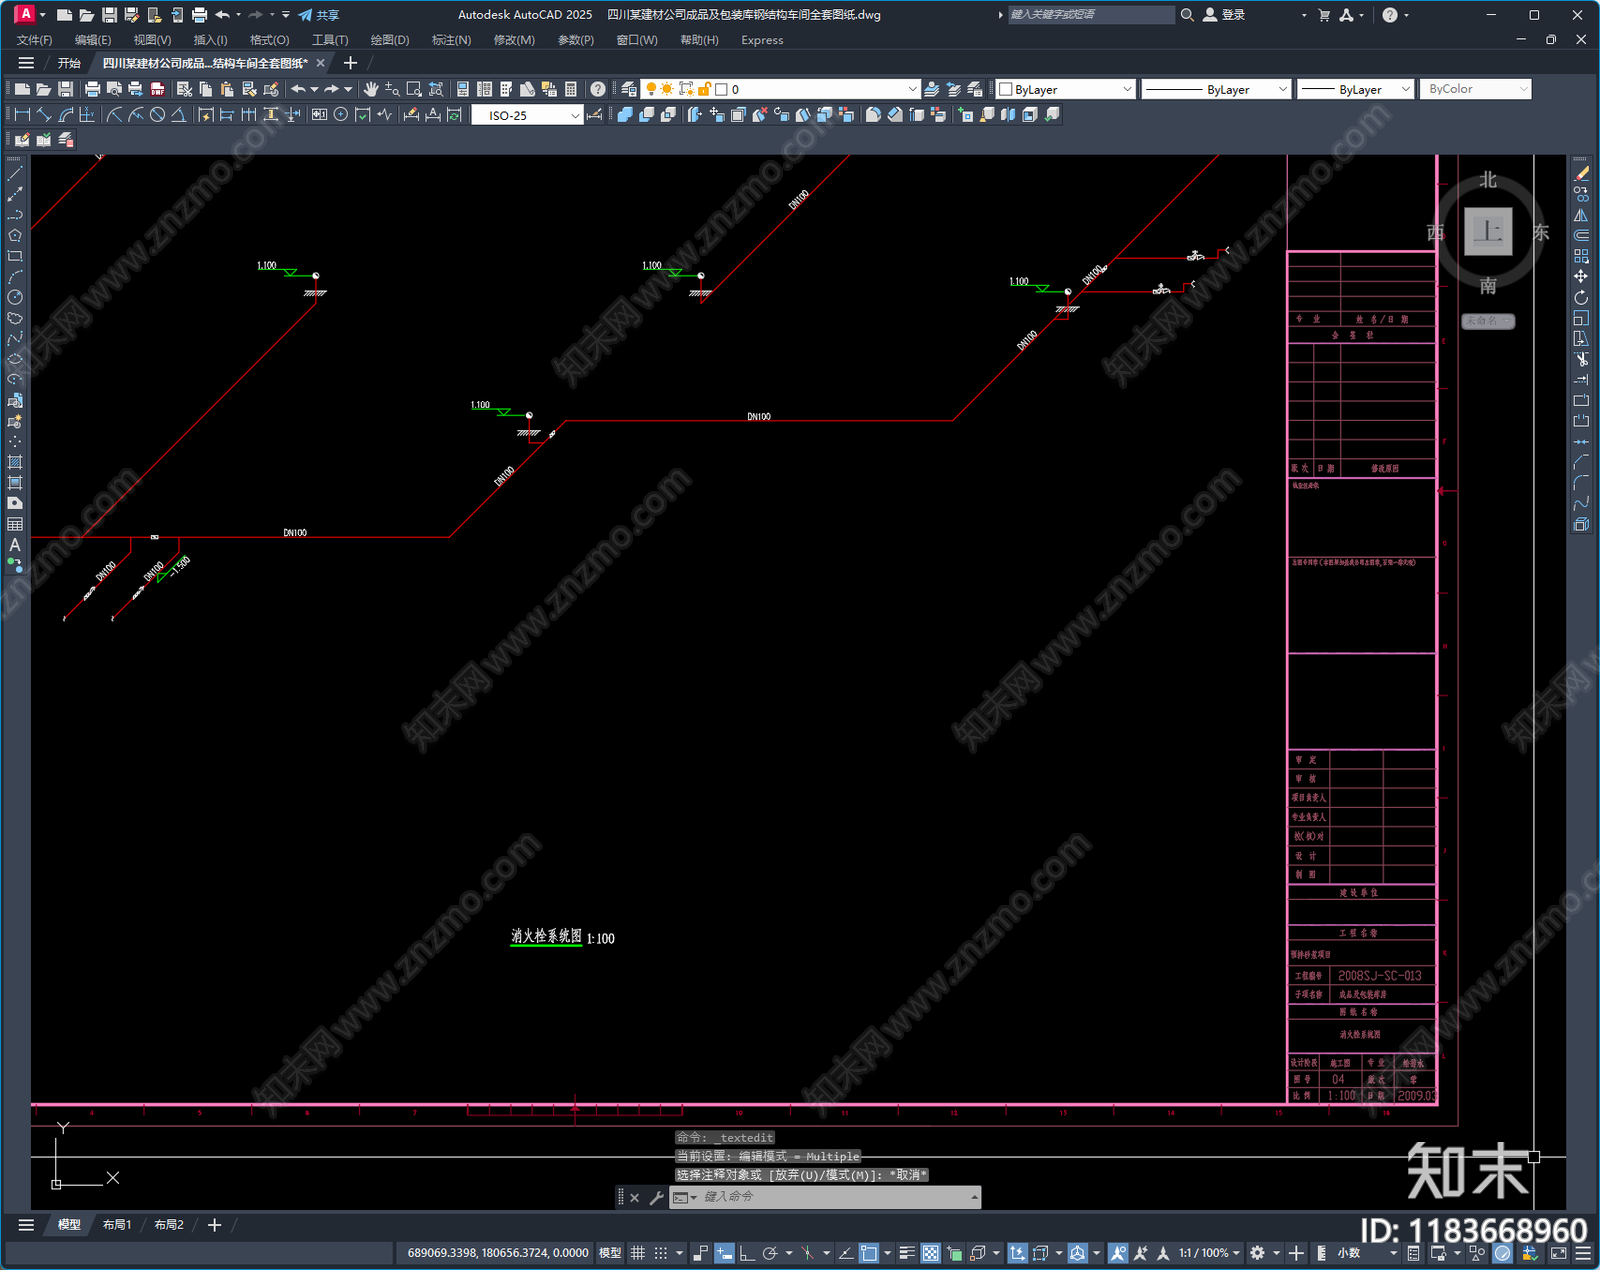Screen dimensions: 1600x1270
Task: Select the Mirror tool in right toolbar
Action: [x=1581, y=215]
